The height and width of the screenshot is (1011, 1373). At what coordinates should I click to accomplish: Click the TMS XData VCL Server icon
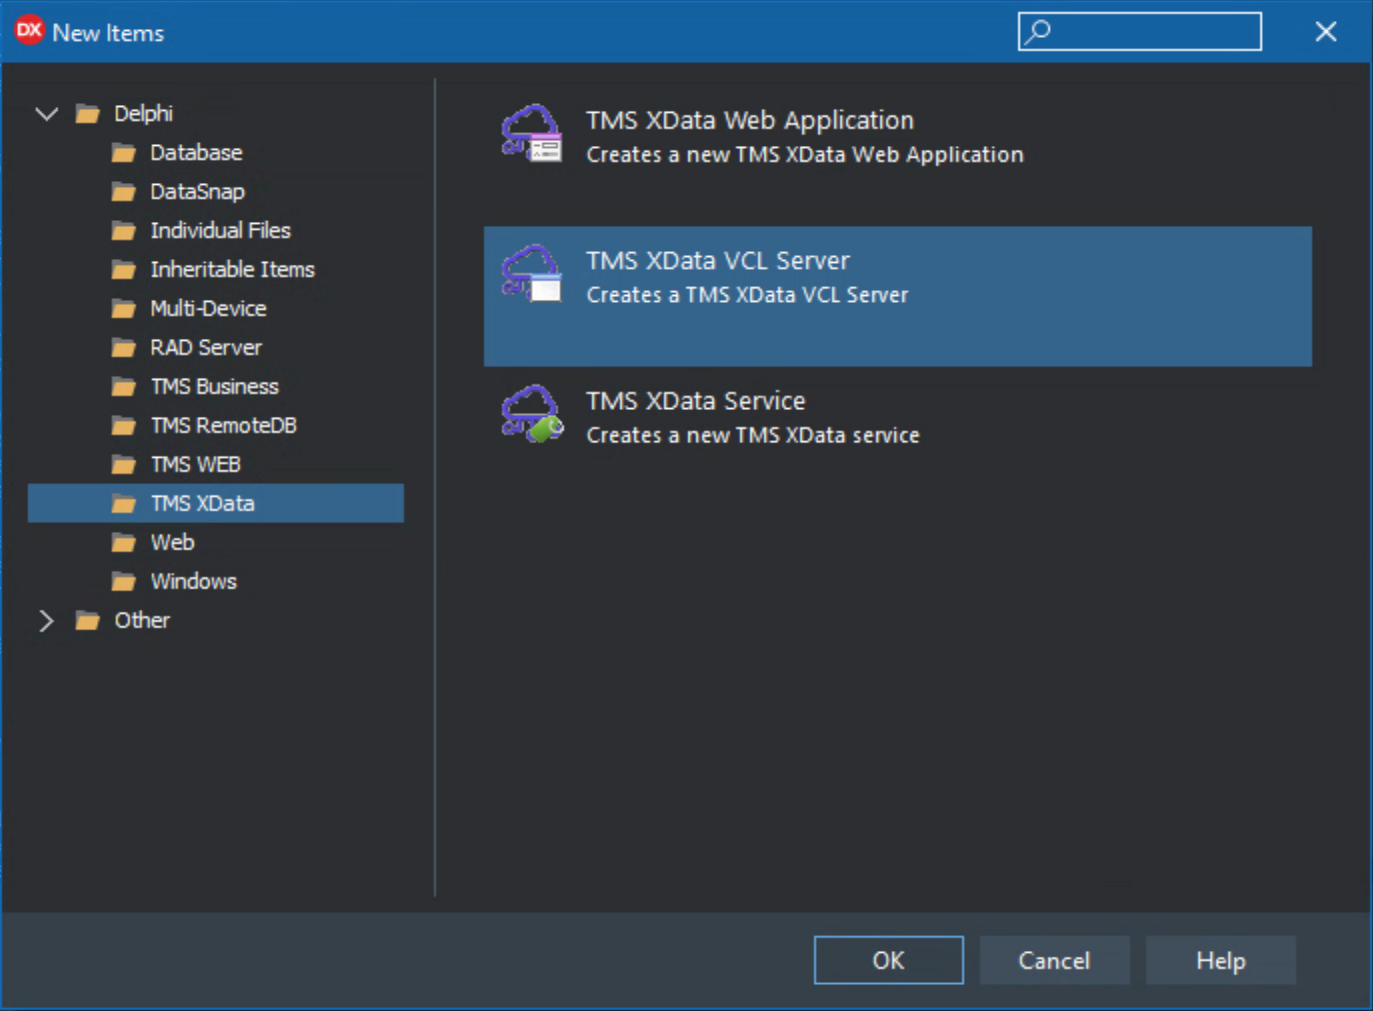531,274
